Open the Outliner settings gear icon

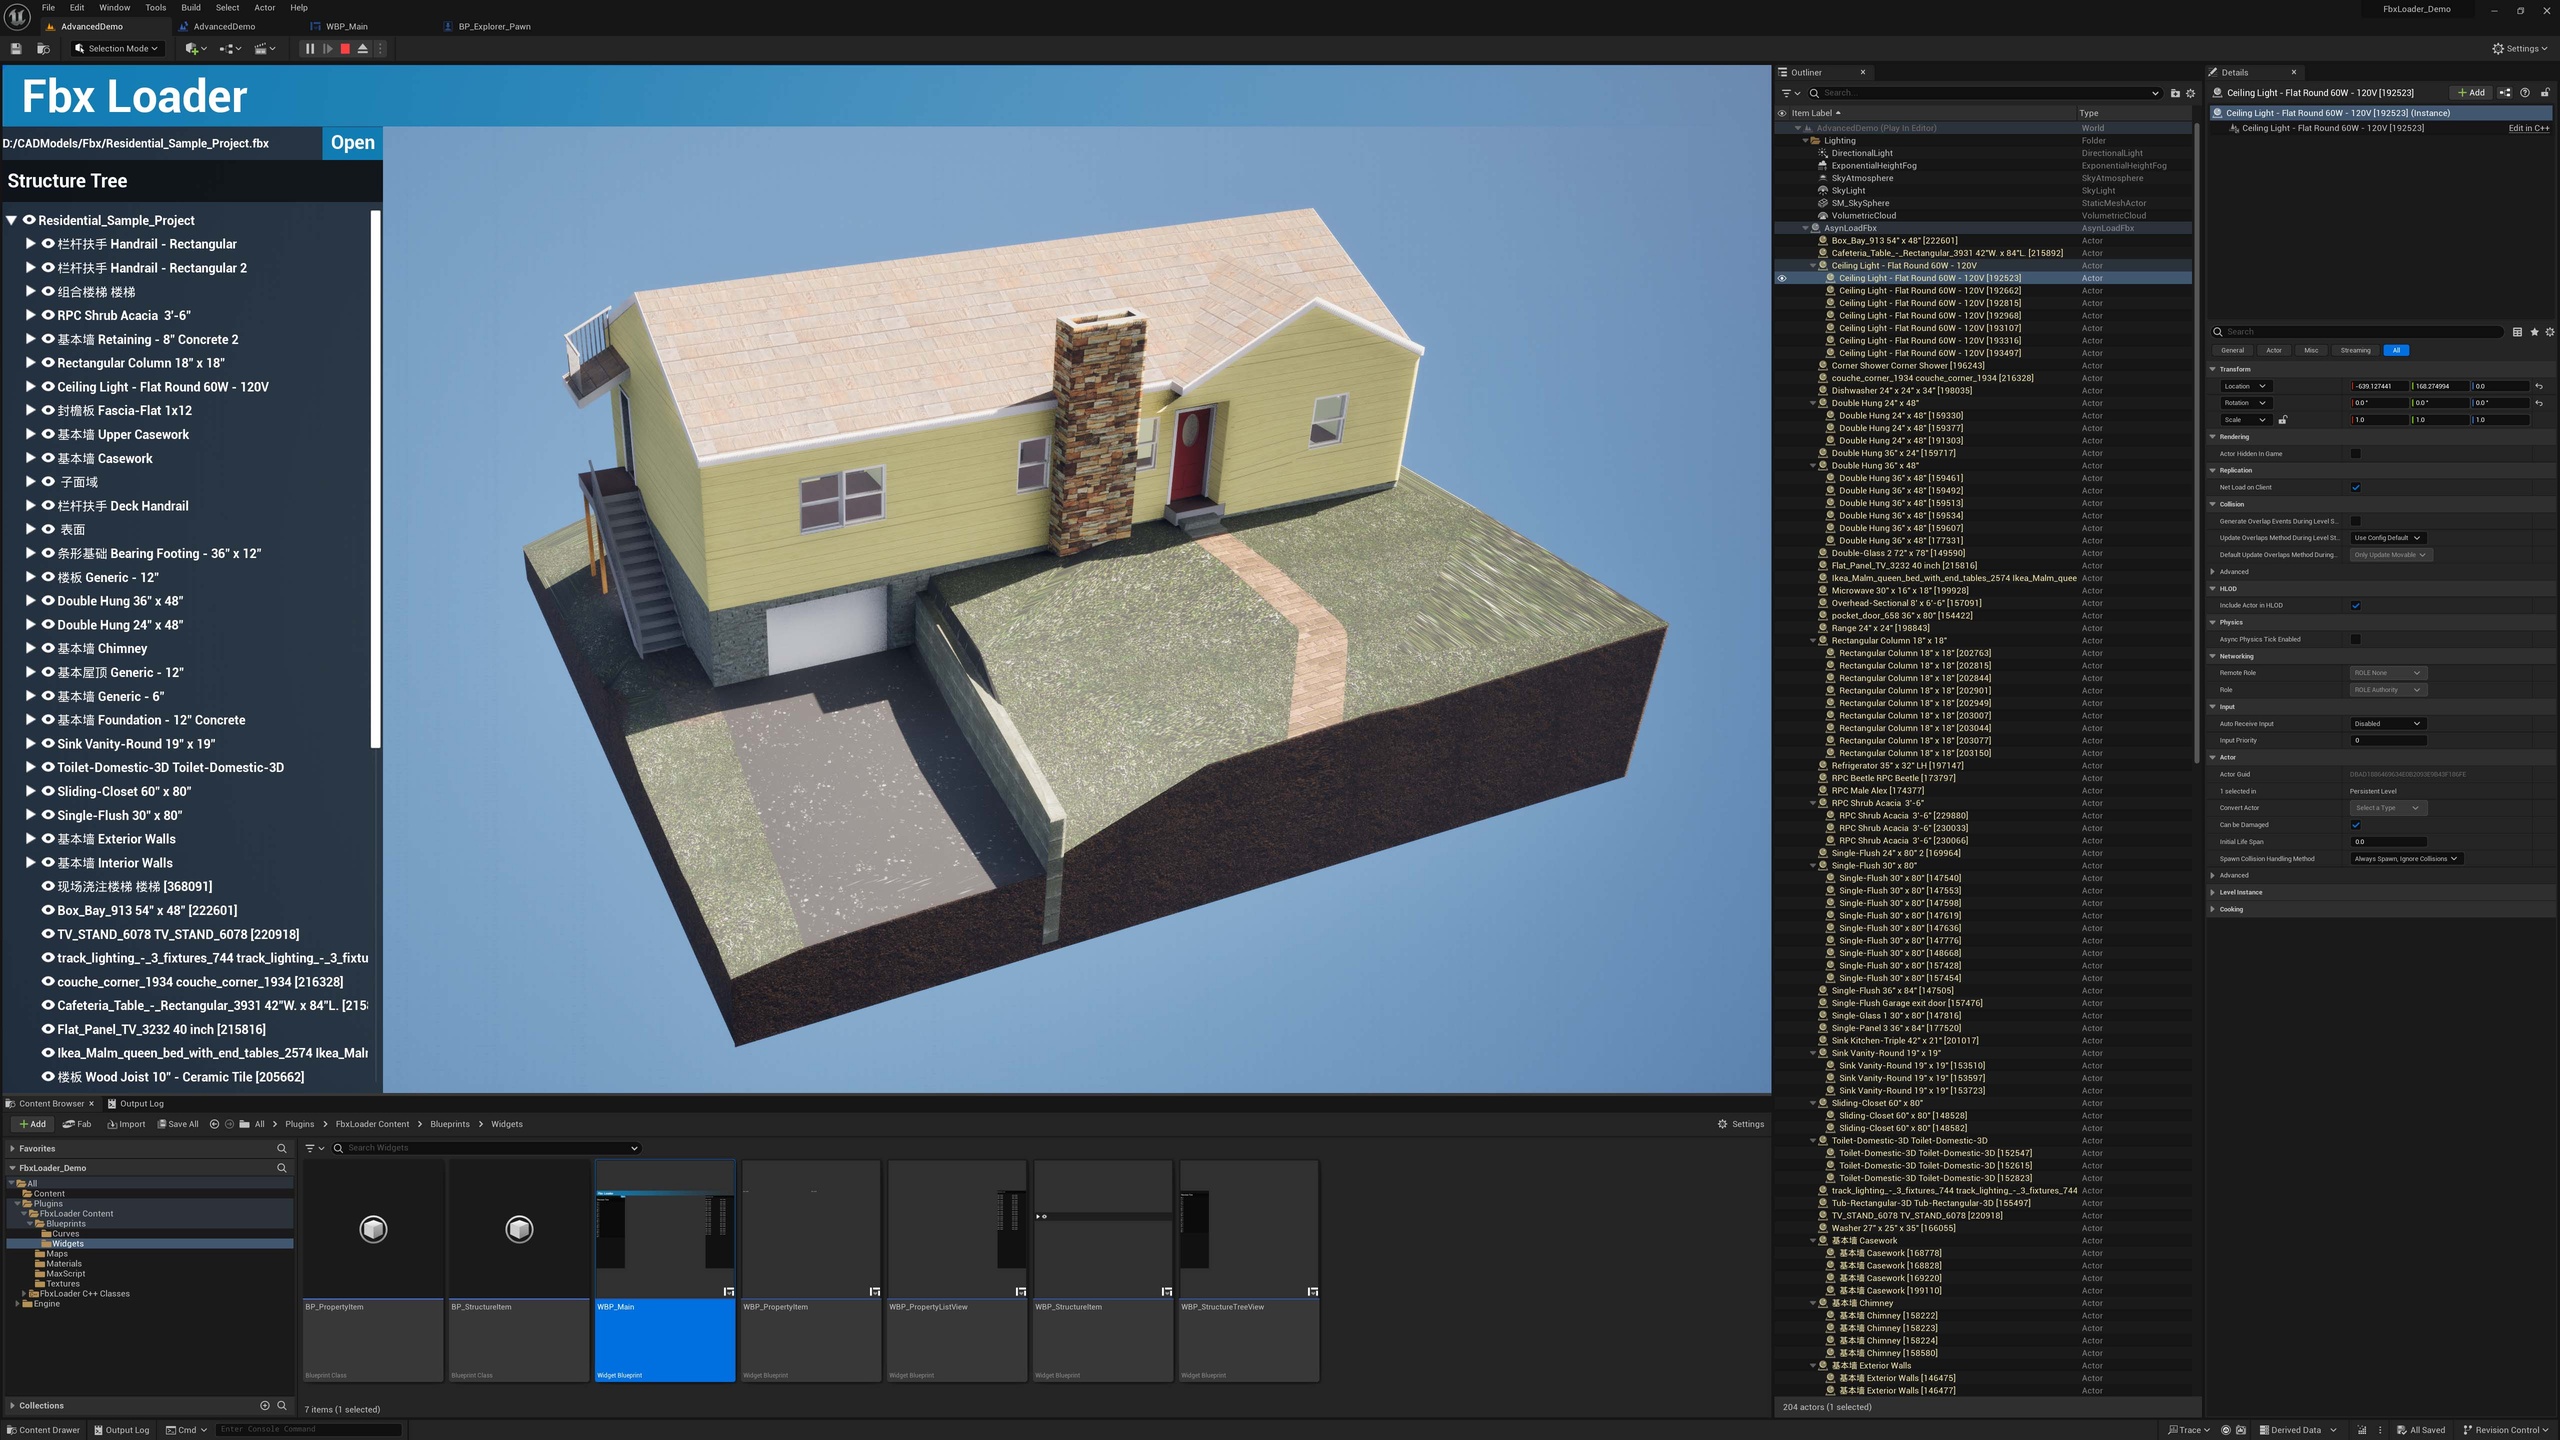click(x=2190, y=93)
